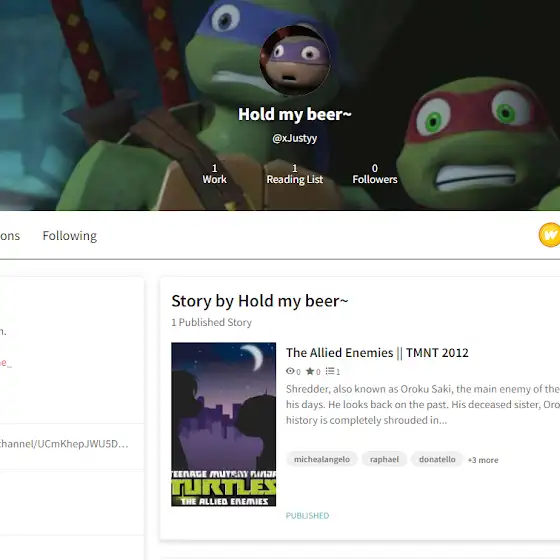Click the orange Wattpad coin icon
The height and width of the screenshot is (560, 560).
click(x=550, y=235)
